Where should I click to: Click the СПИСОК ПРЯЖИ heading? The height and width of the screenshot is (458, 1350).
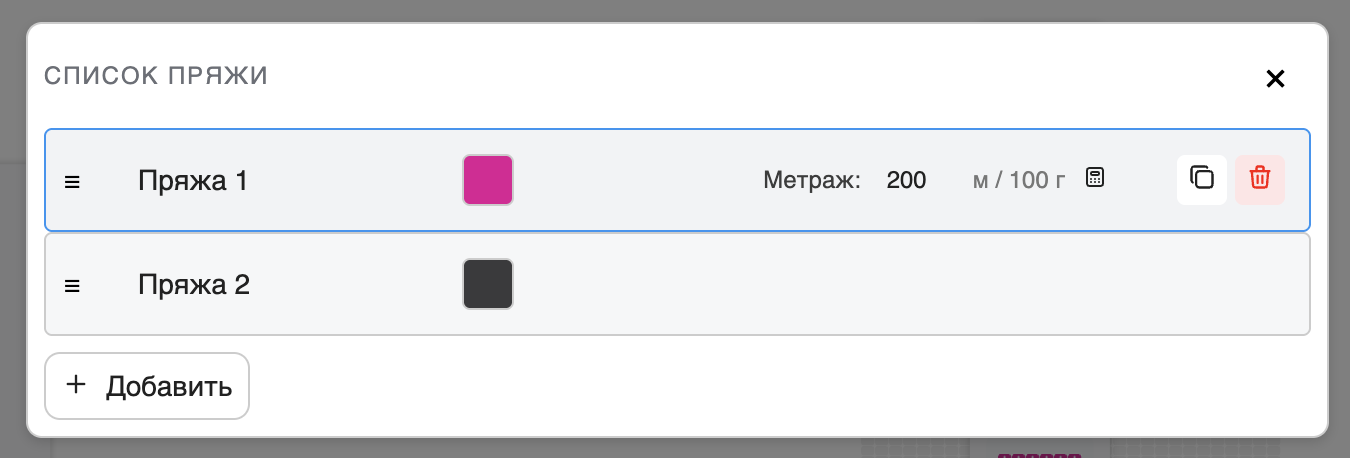[155, 76]
